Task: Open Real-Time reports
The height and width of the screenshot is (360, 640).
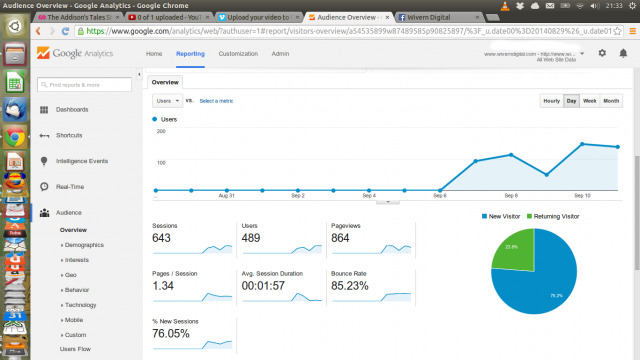Action: coord(70,187)
